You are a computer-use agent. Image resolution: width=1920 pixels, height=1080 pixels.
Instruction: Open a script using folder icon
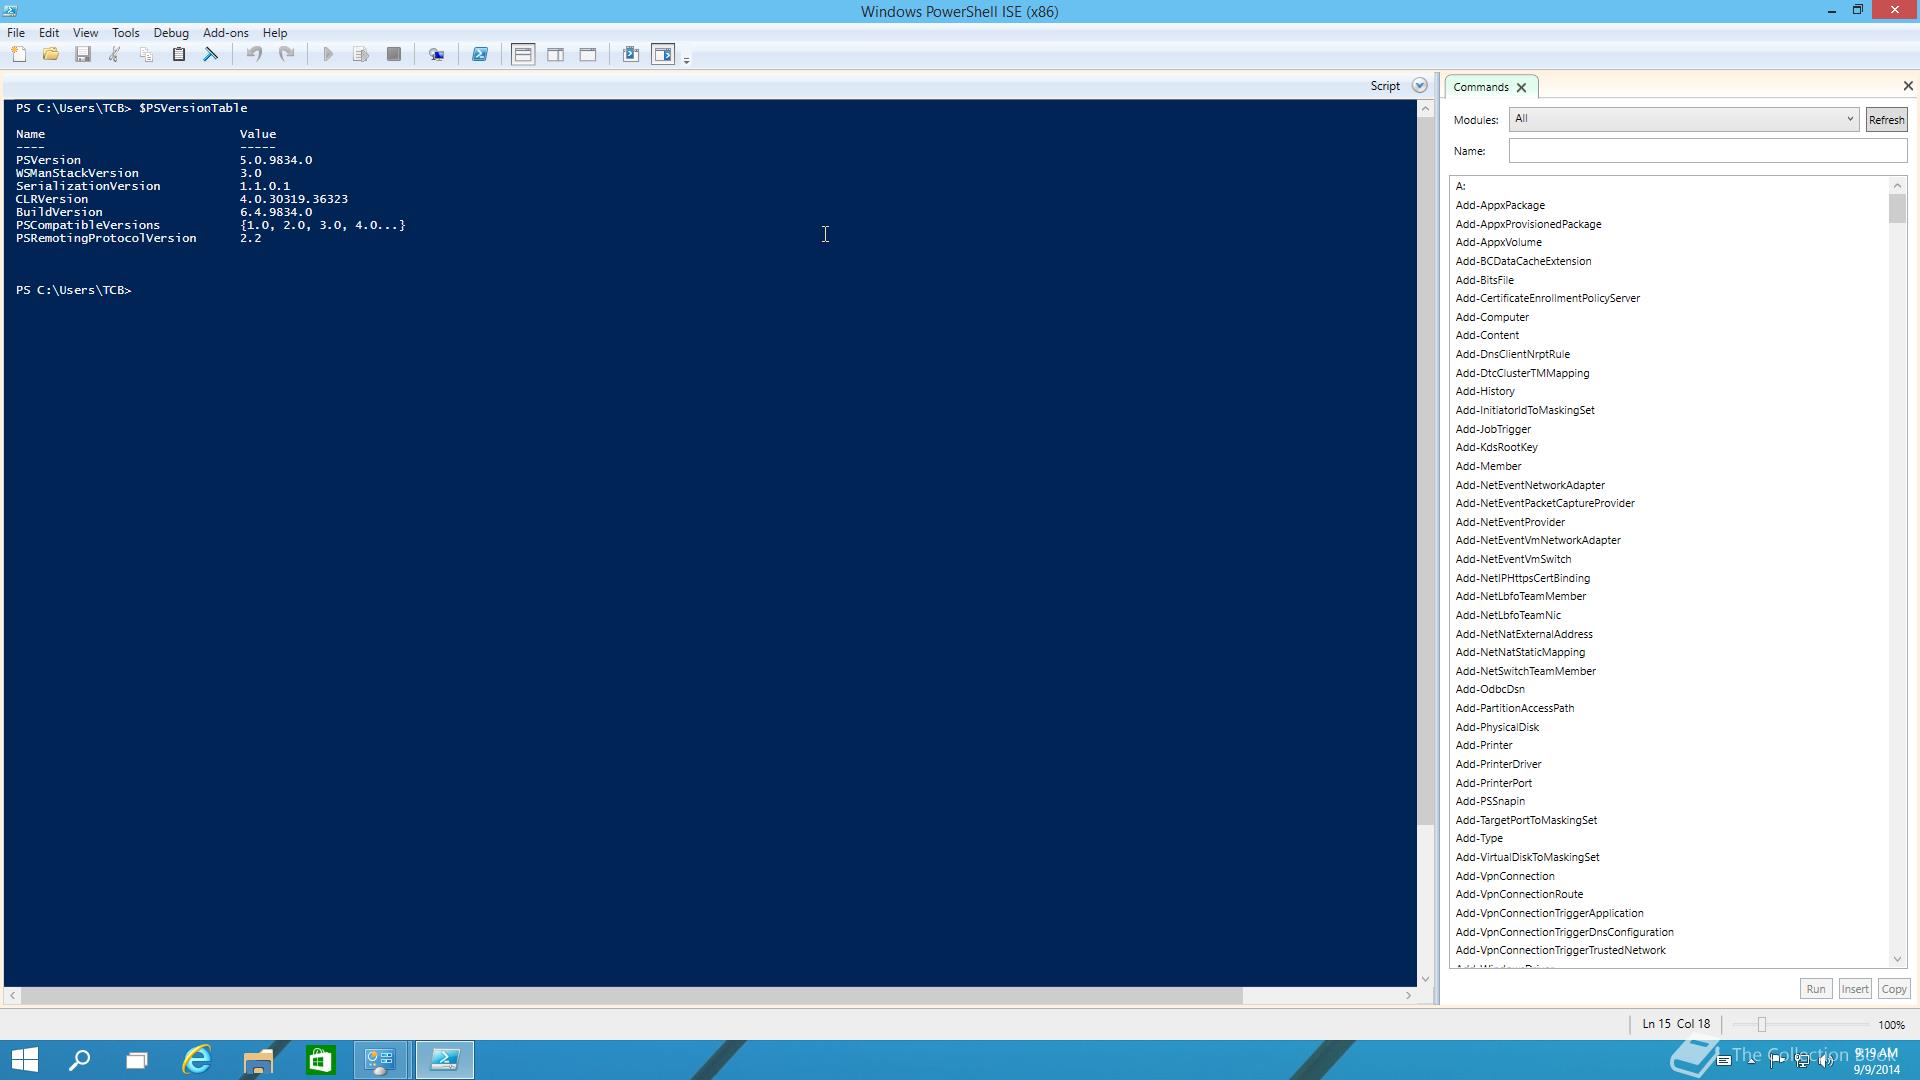pos(51,55)
